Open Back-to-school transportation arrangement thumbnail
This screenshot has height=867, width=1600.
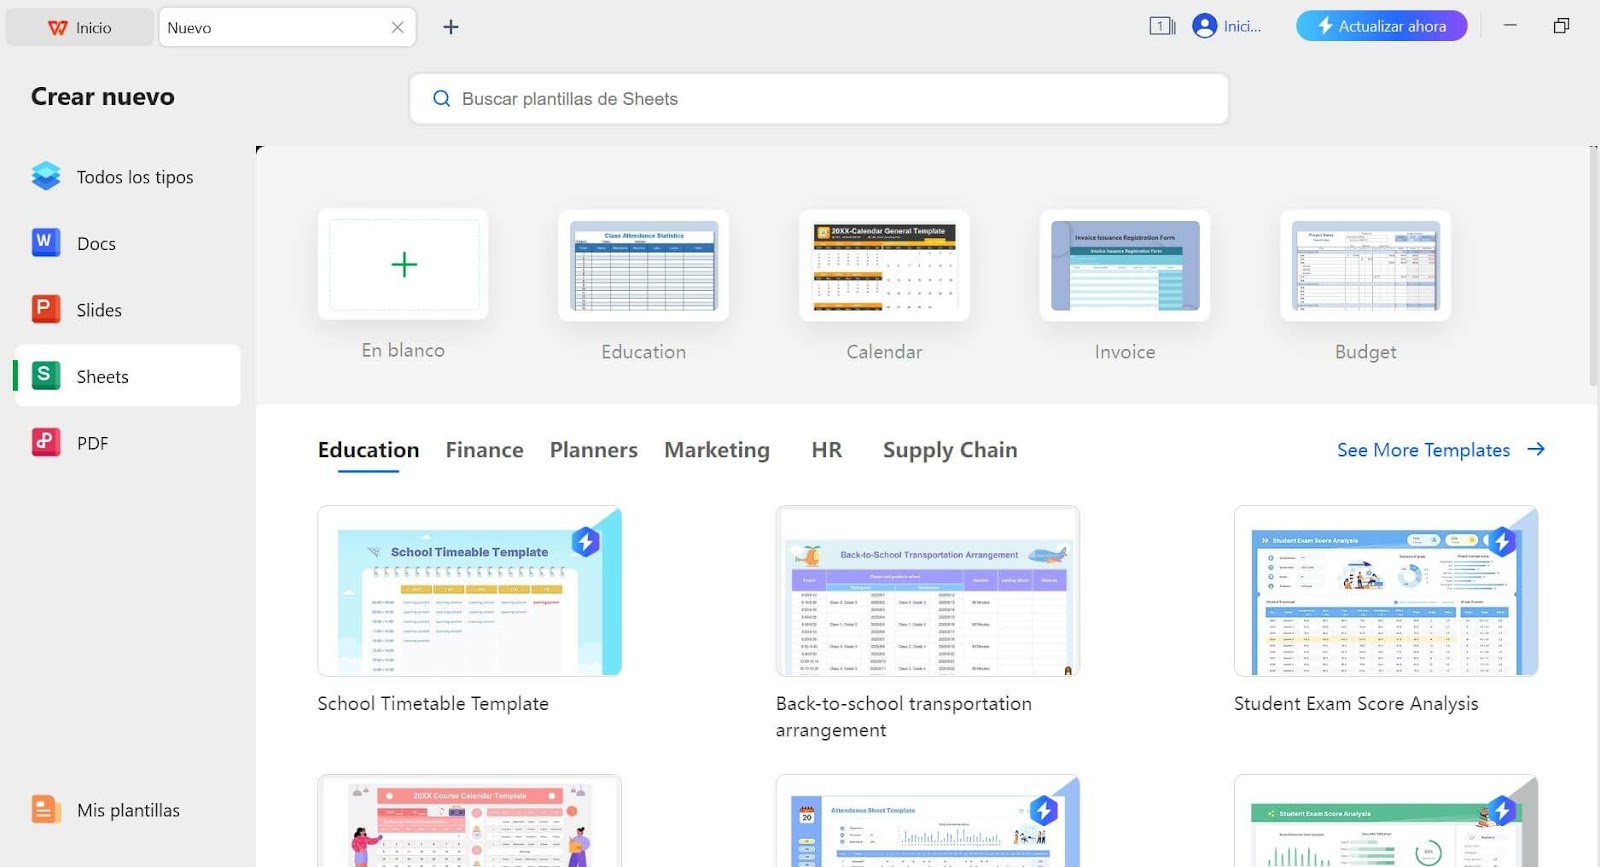coord(927,591)
